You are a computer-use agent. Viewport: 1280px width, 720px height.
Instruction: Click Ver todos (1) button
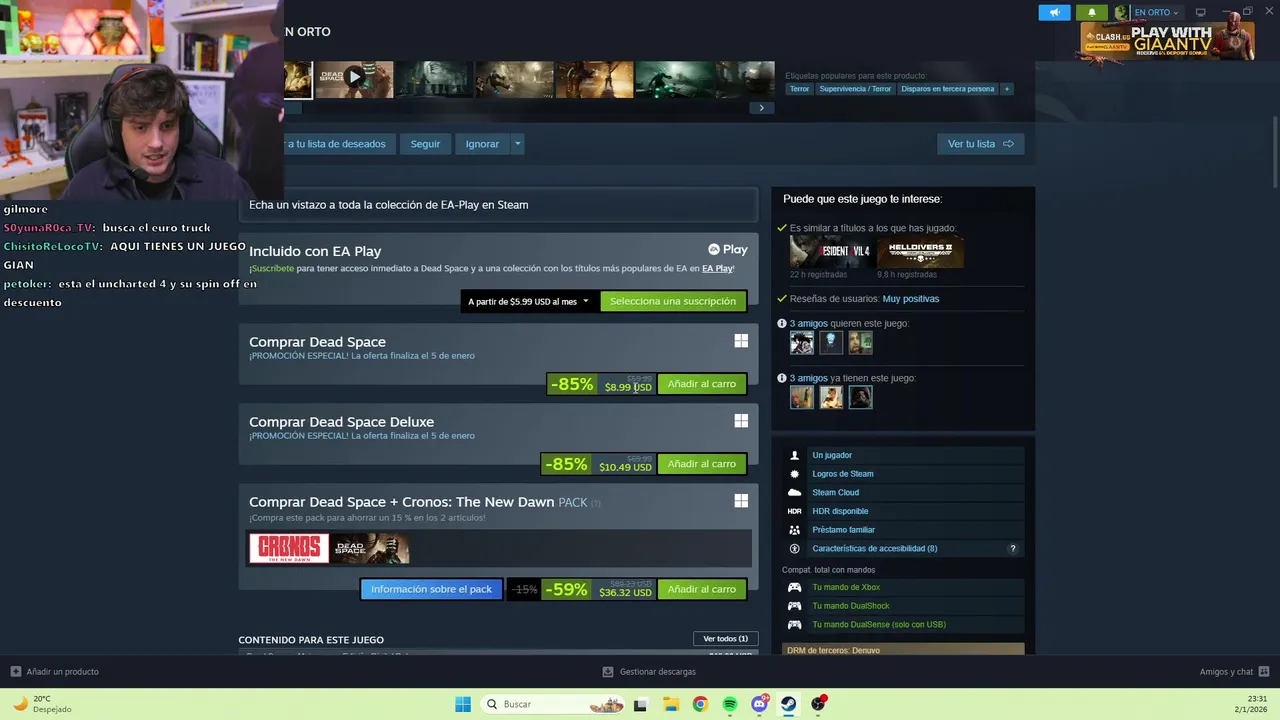tap(725, 639)
